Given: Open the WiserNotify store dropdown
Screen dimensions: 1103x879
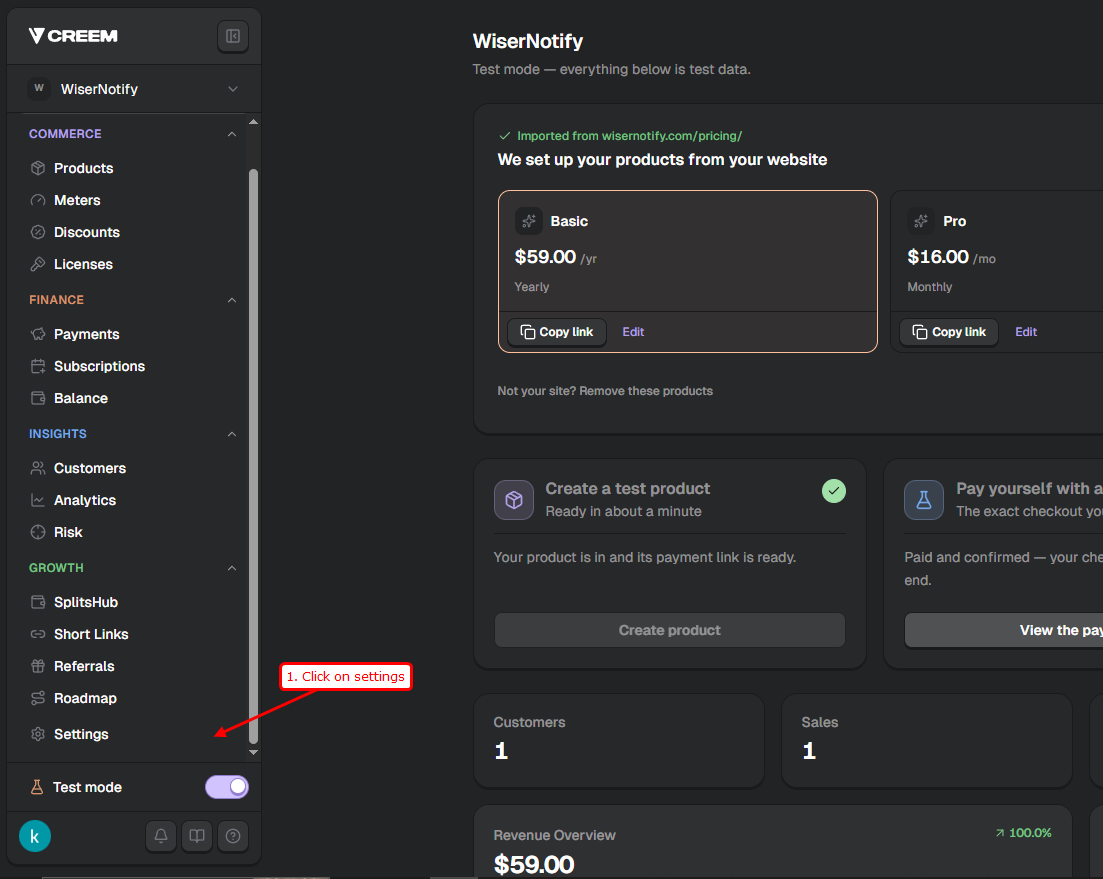Looking at the screenshot, I should pos(134,89).
